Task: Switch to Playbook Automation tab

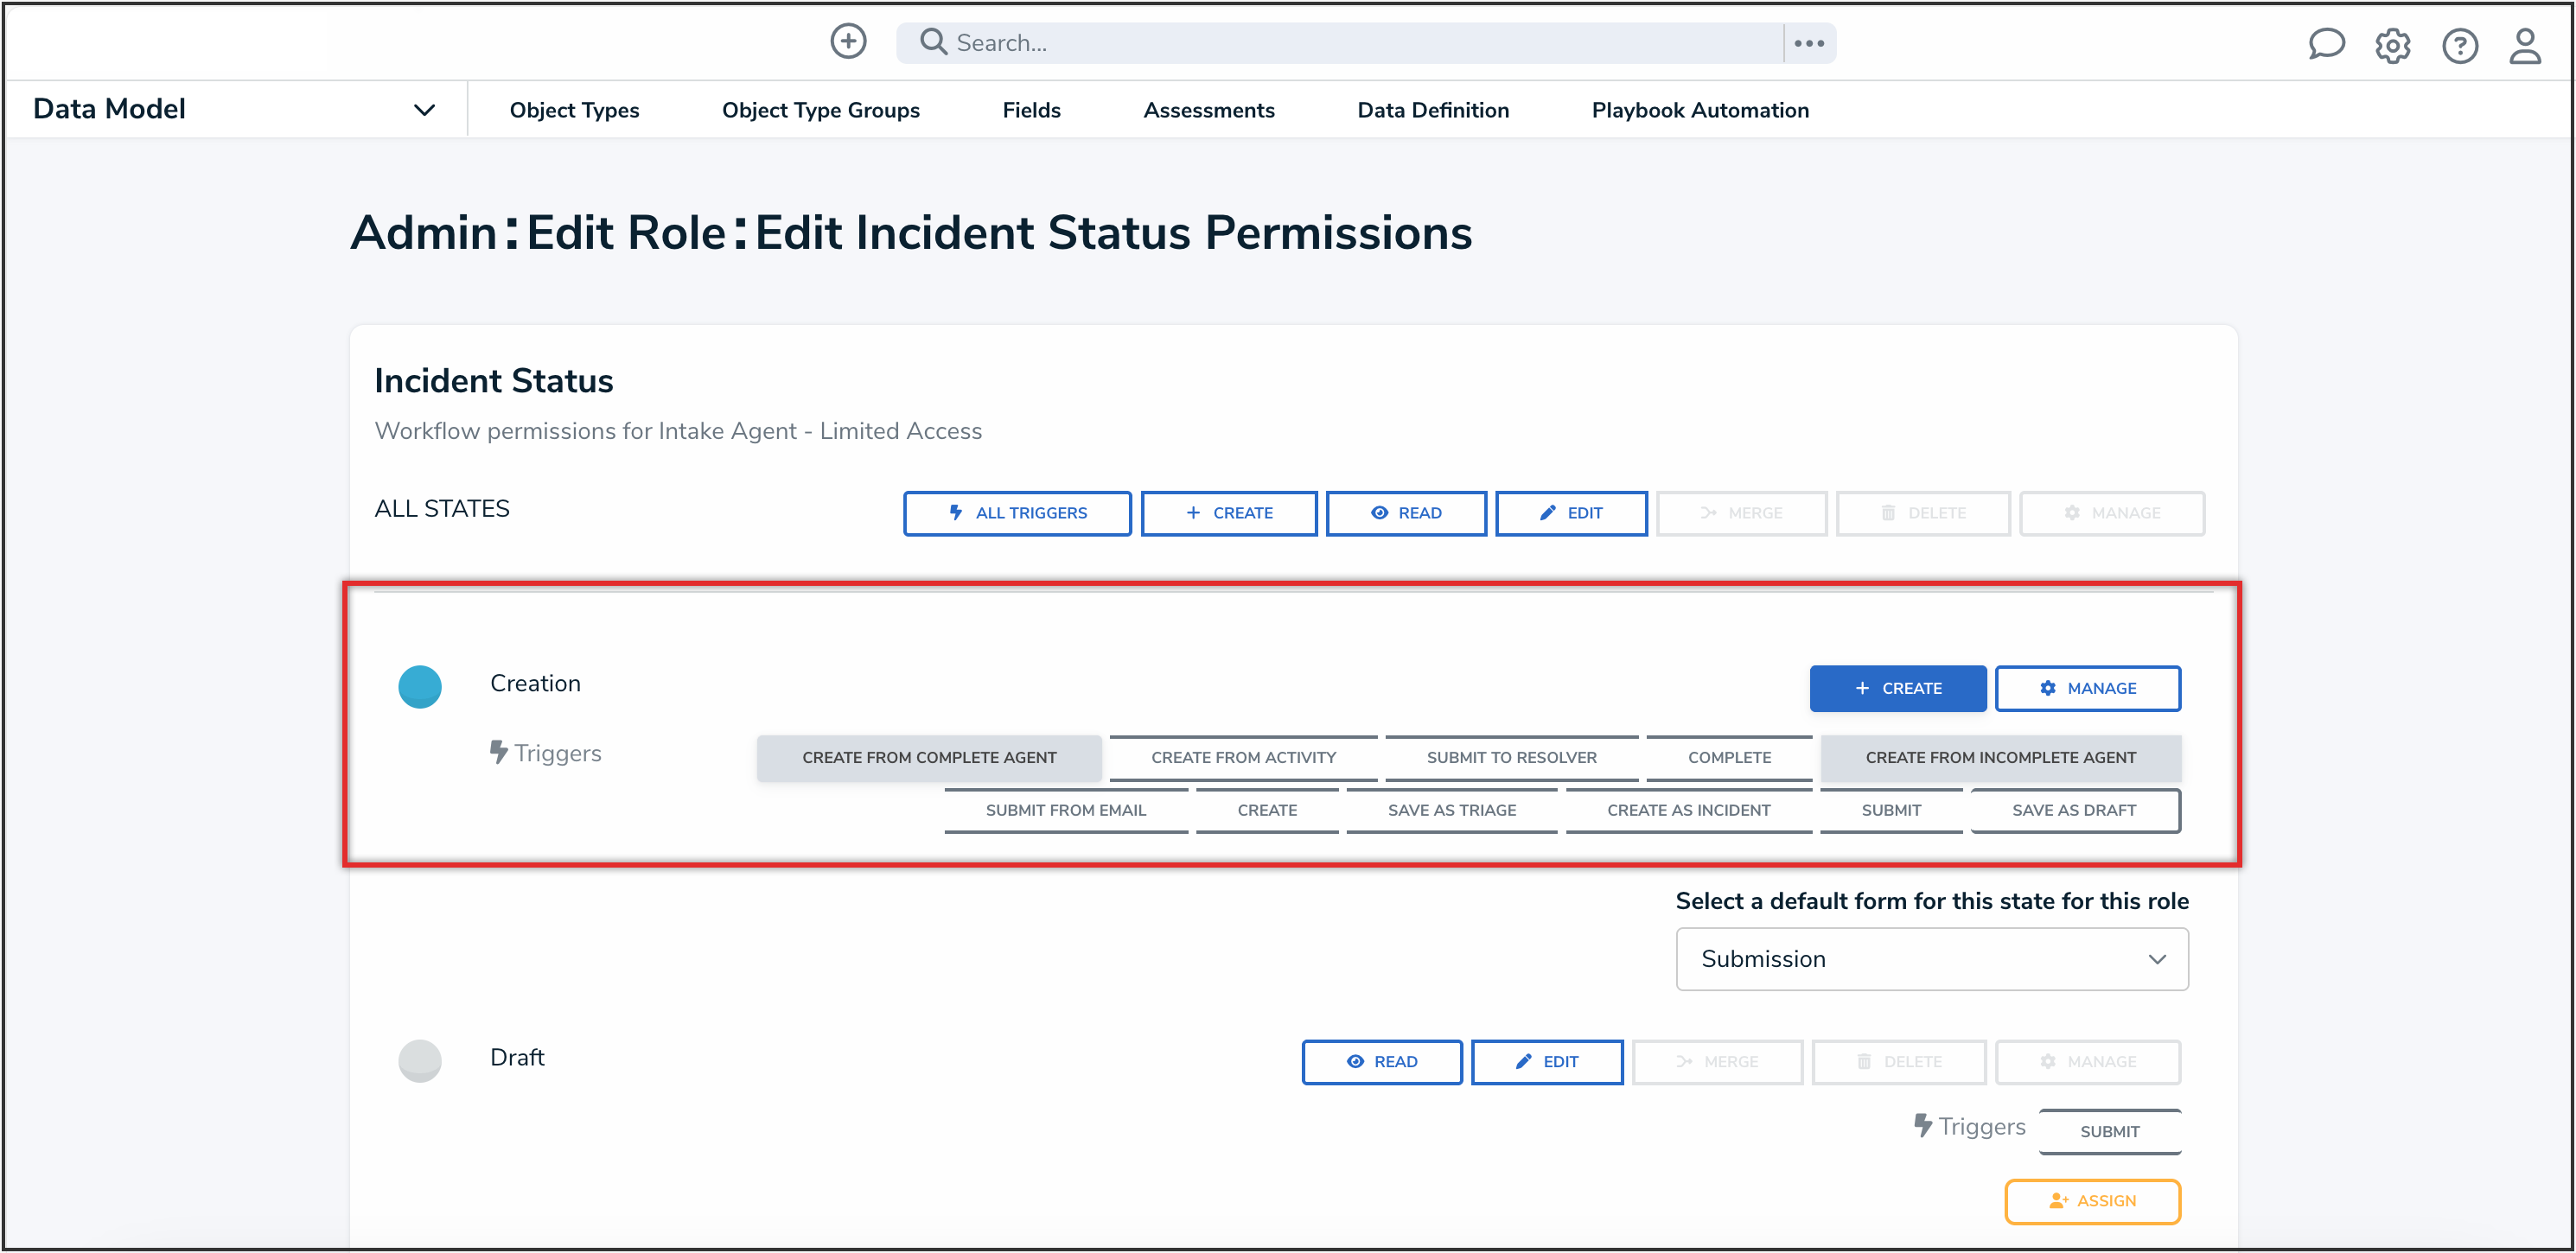Action: (1699, 110)
